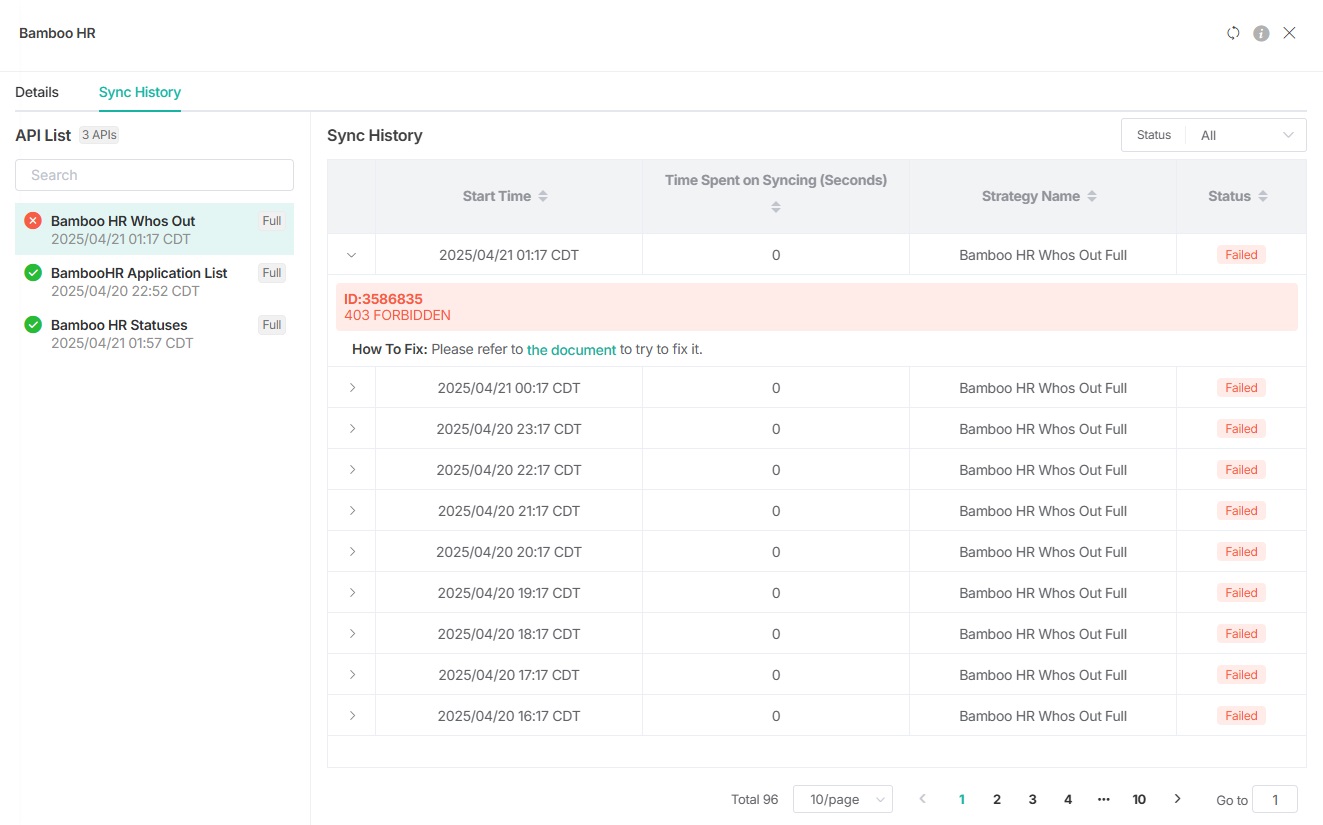This screenshot has width=1323, height=825.
Task: Click the ellipsis more pages icon
Action: [1103, 799]
